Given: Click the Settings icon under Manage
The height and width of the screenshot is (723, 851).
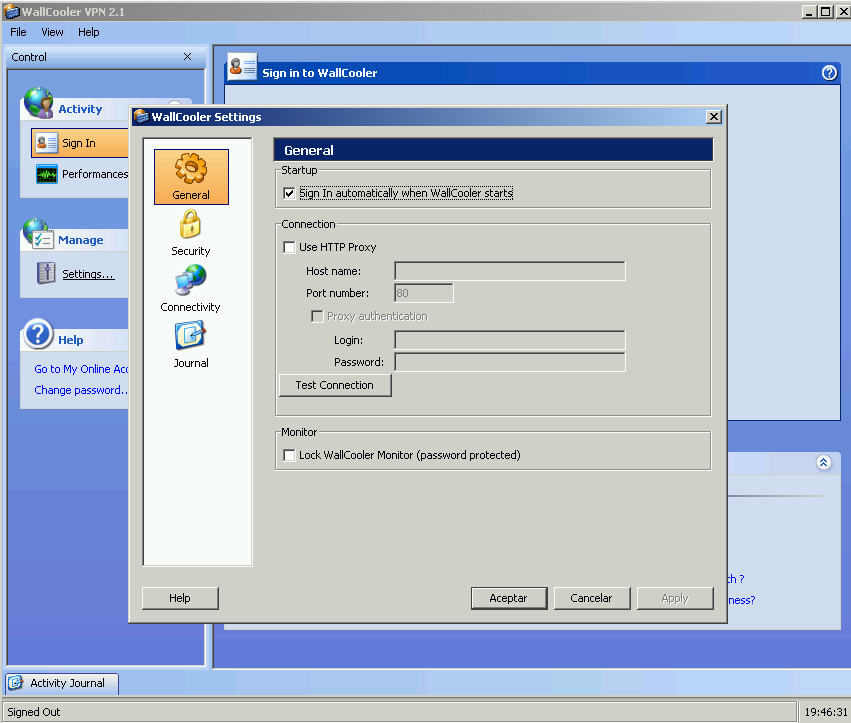Looking at the screenshot, I should coord(46,273).
